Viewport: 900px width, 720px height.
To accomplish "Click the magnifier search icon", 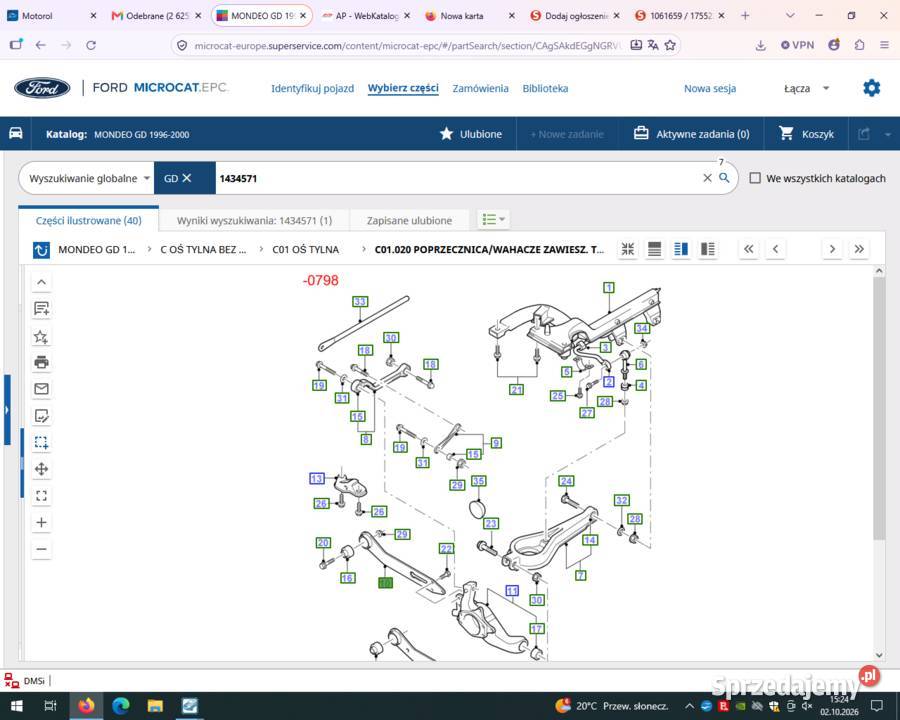I will pos(724,178).
